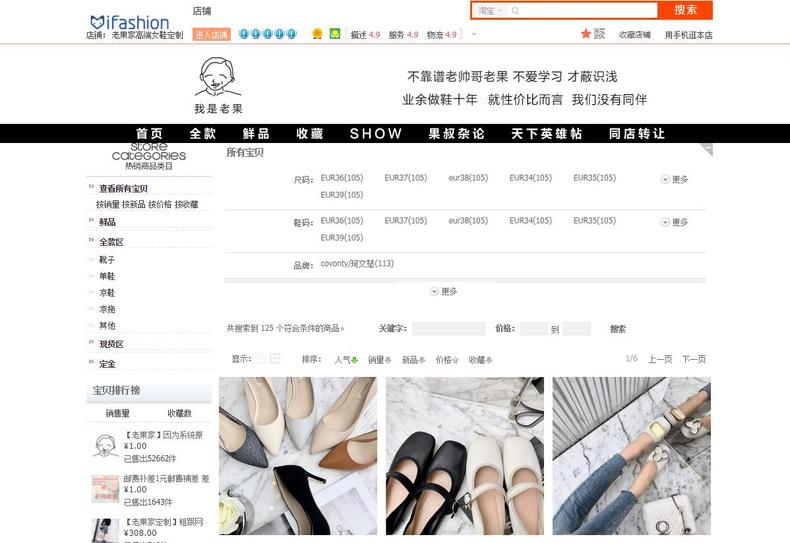Click the green badge icon beside medal
Viewport: 790px width, 543px height.
(335, 34)
